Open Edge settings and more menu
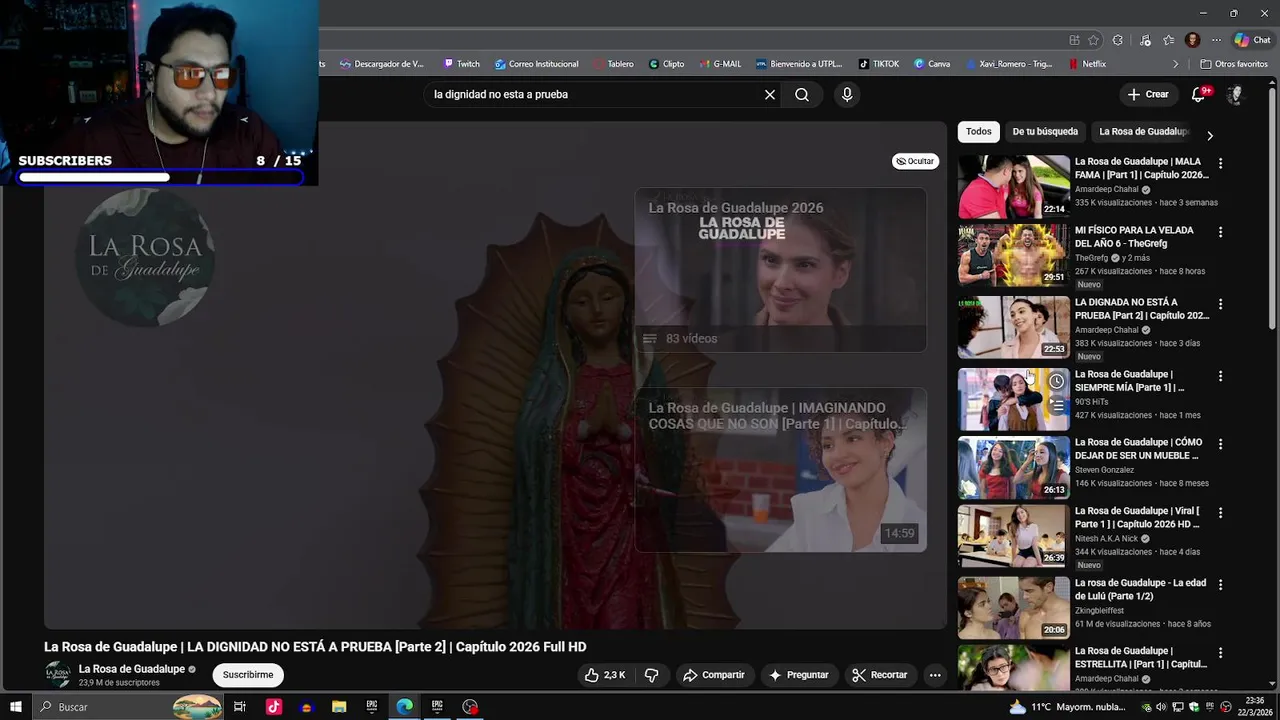This screenshot has height=720, width=1280. point(1216,40)
